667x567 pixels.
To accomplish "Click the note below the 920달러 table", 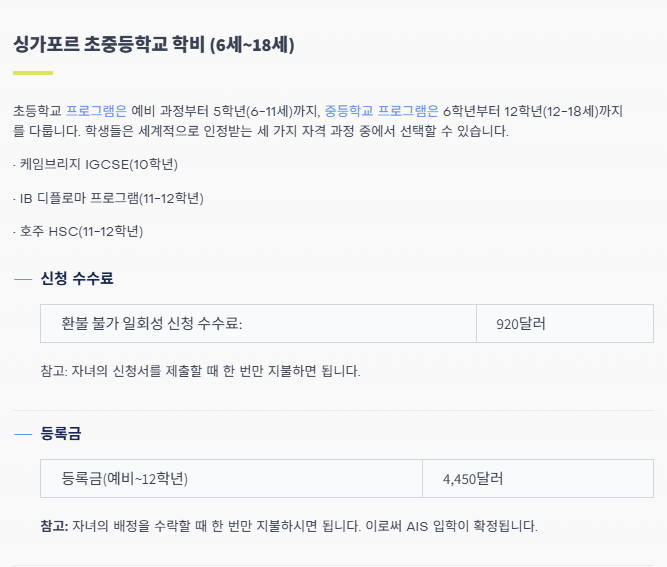I will click(x=200, y=371).
